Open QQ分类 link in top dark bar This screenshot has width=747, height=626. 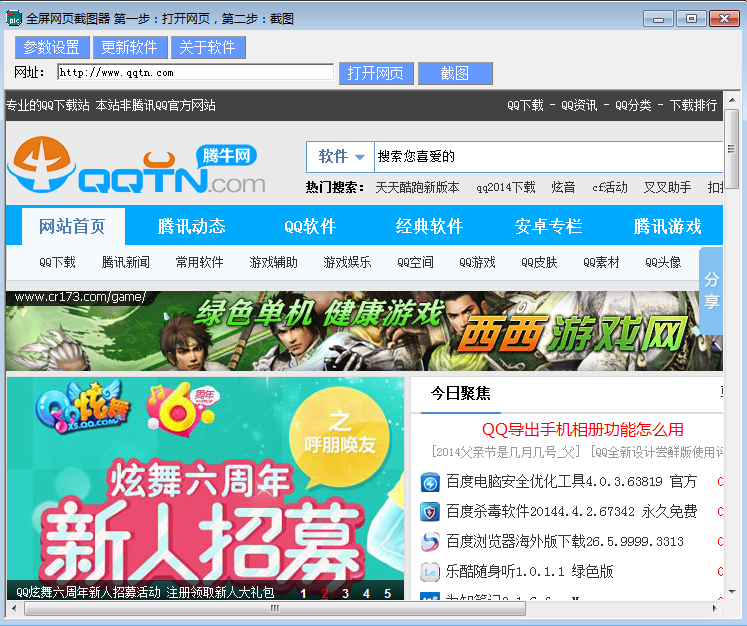point(633,105)
